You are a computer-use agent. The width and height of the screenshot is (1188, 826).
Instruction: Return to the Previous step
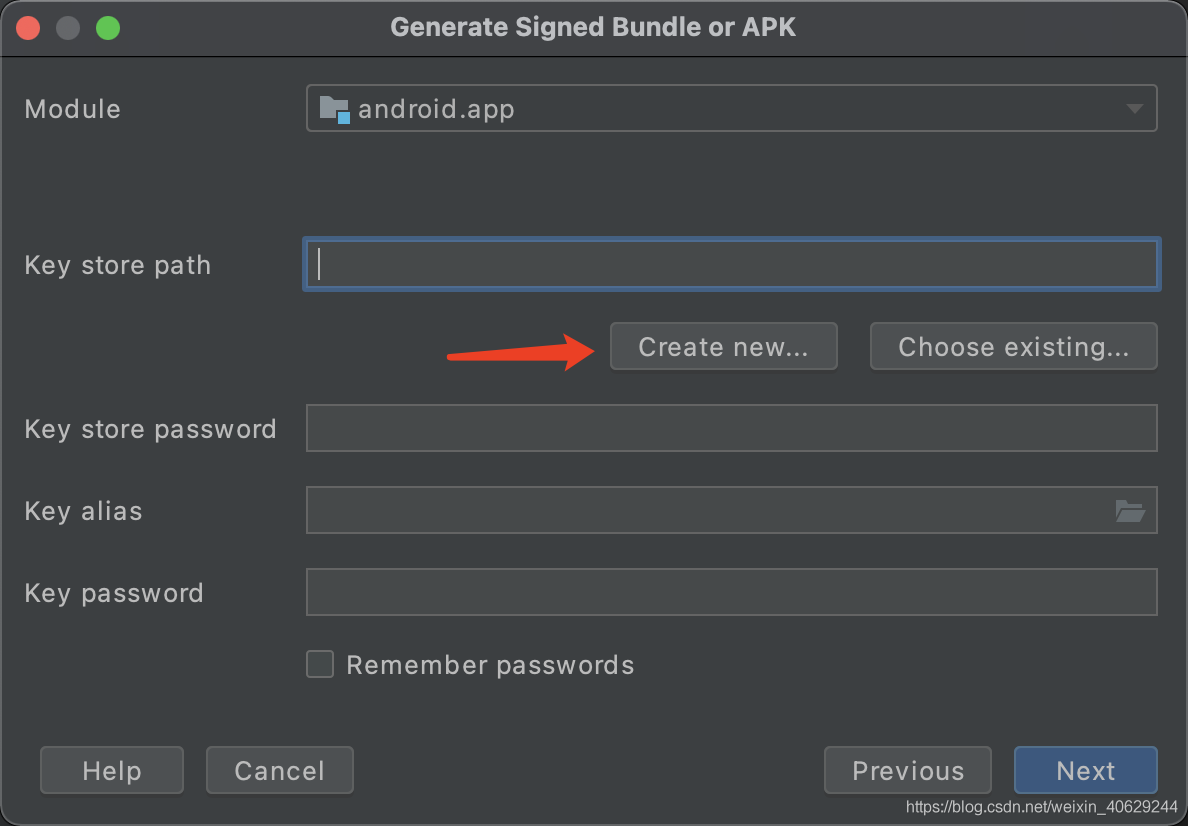[x=908, y=770]
